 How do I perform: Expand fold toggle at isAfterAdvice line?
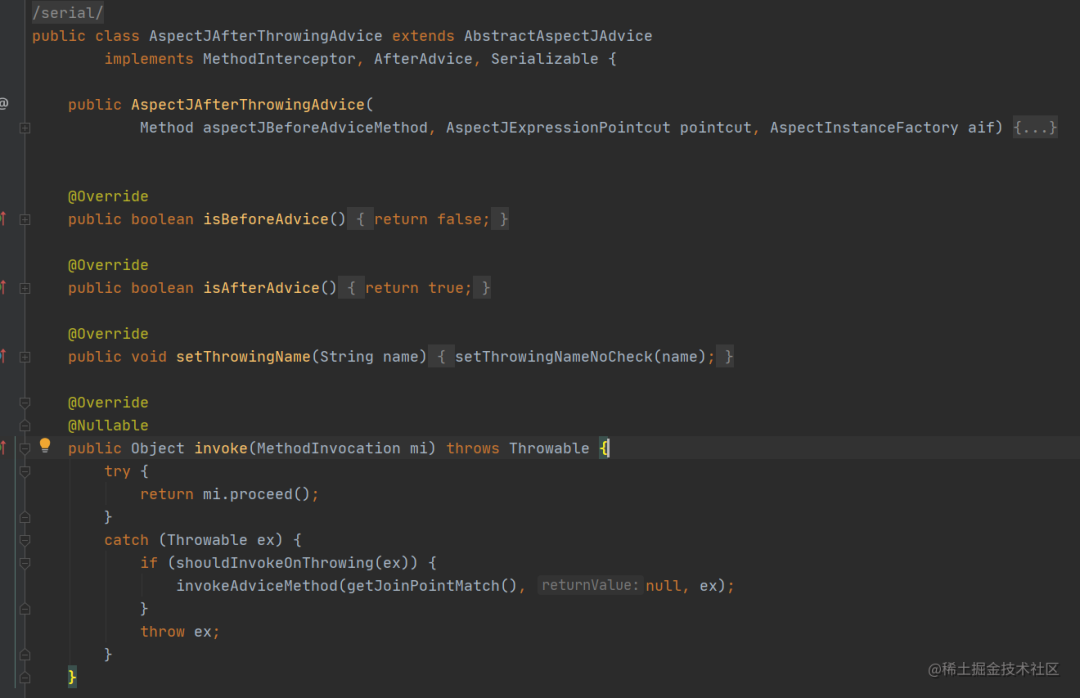[25, 288]
